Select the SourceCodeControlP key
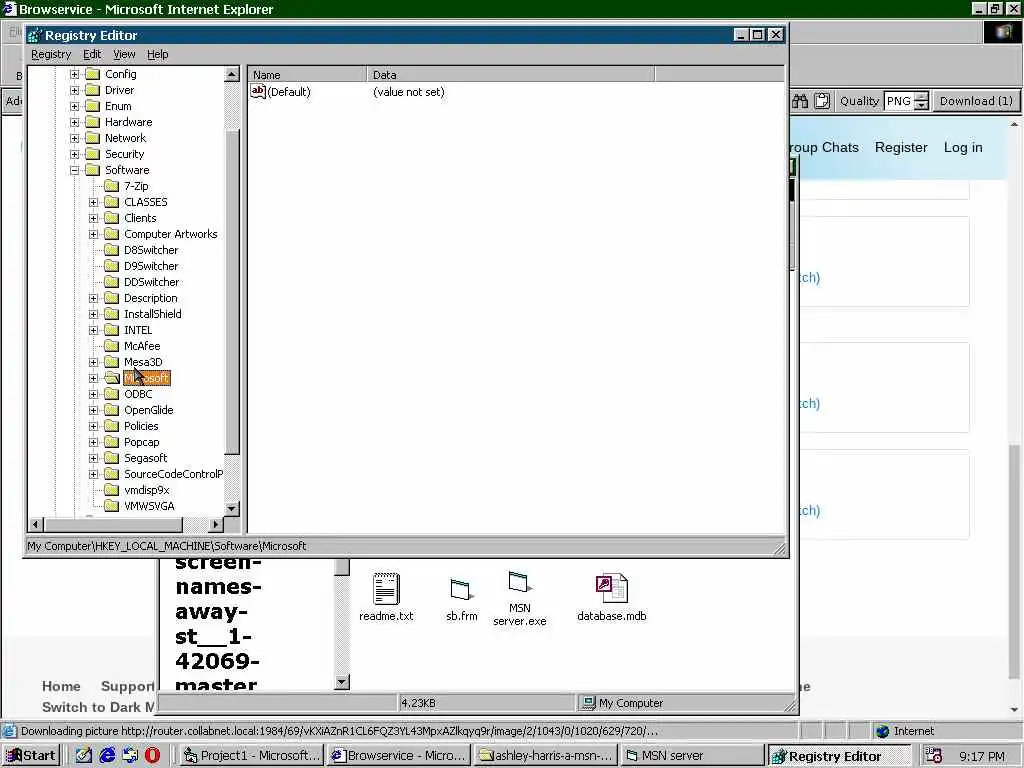The width and height of the screenshot is (1024, 768). [x=173, y=474]
